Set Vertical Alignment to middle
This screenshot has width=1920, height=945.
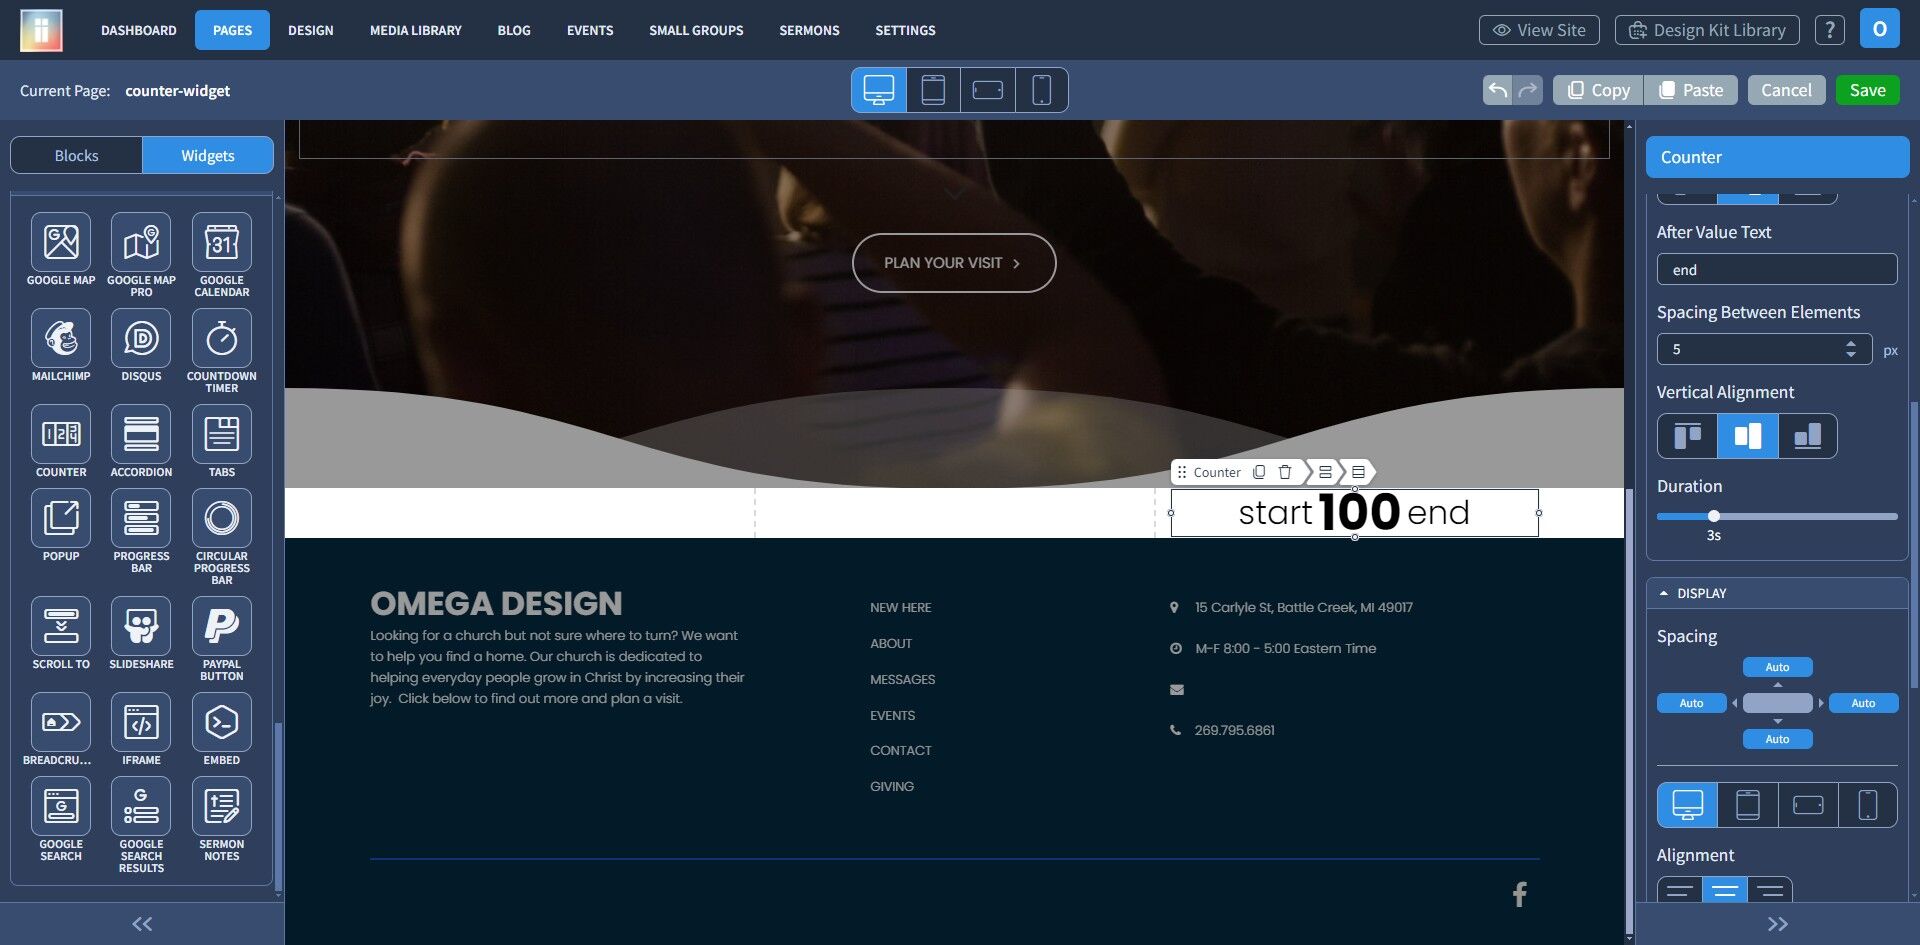(1748, 436)
